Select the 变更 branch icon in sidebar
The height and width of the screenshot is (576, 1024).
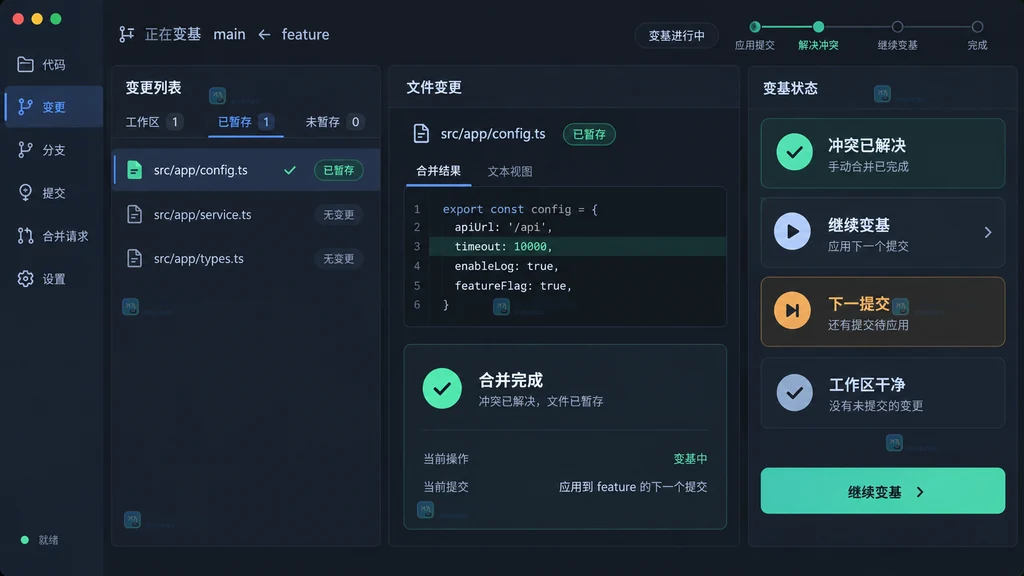coord(25,106)
